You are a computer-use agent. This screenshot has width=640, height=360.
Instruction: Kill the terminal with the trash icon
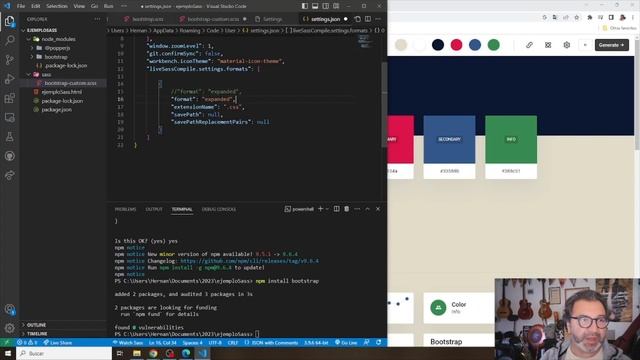[347, 209]
